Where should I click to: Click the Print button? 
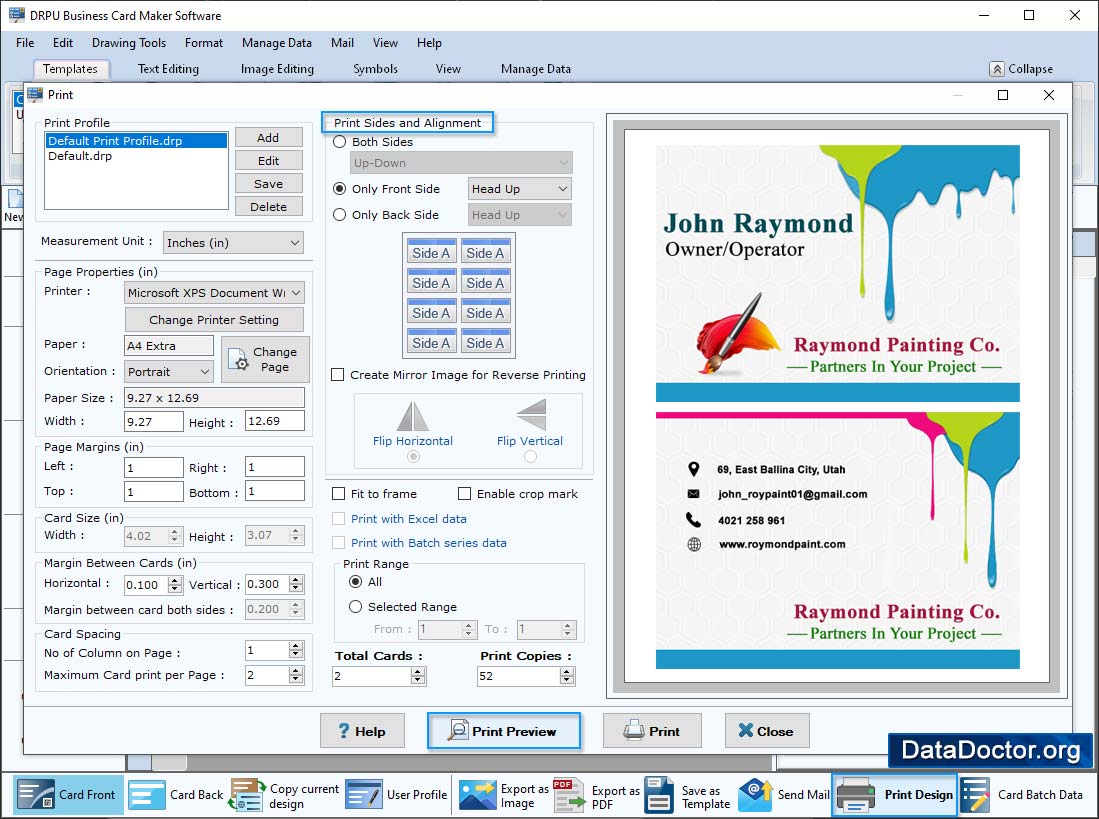pyautogui.click(x=652, y=731)
